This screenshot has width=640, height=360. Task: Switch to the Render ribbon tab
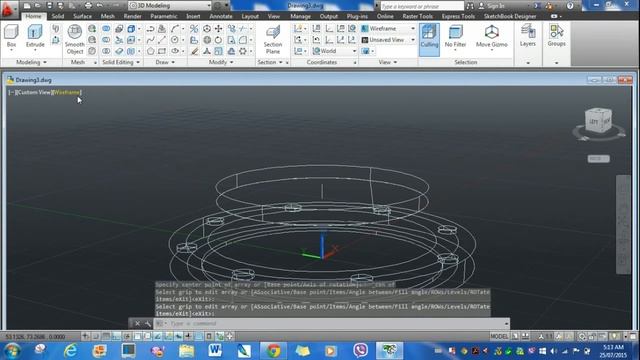coord(132,16)
